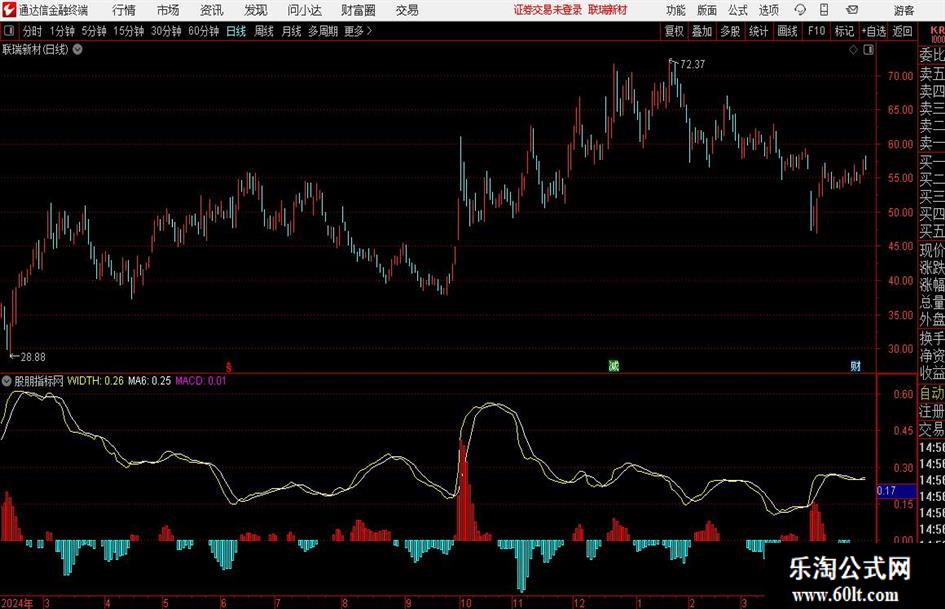This screenshot has height=609, width=945.
Task: Open the 版面 menu
Action: [x=706, y=10]
